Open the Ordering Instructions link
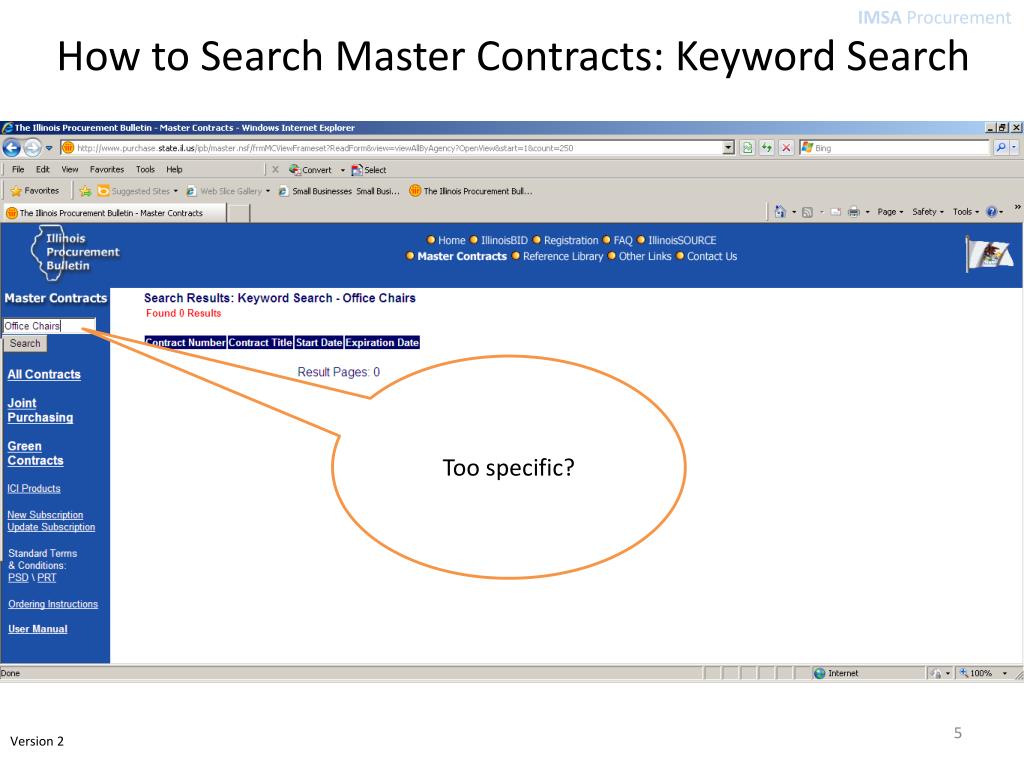1024x768 pixels. click(53, 604)
